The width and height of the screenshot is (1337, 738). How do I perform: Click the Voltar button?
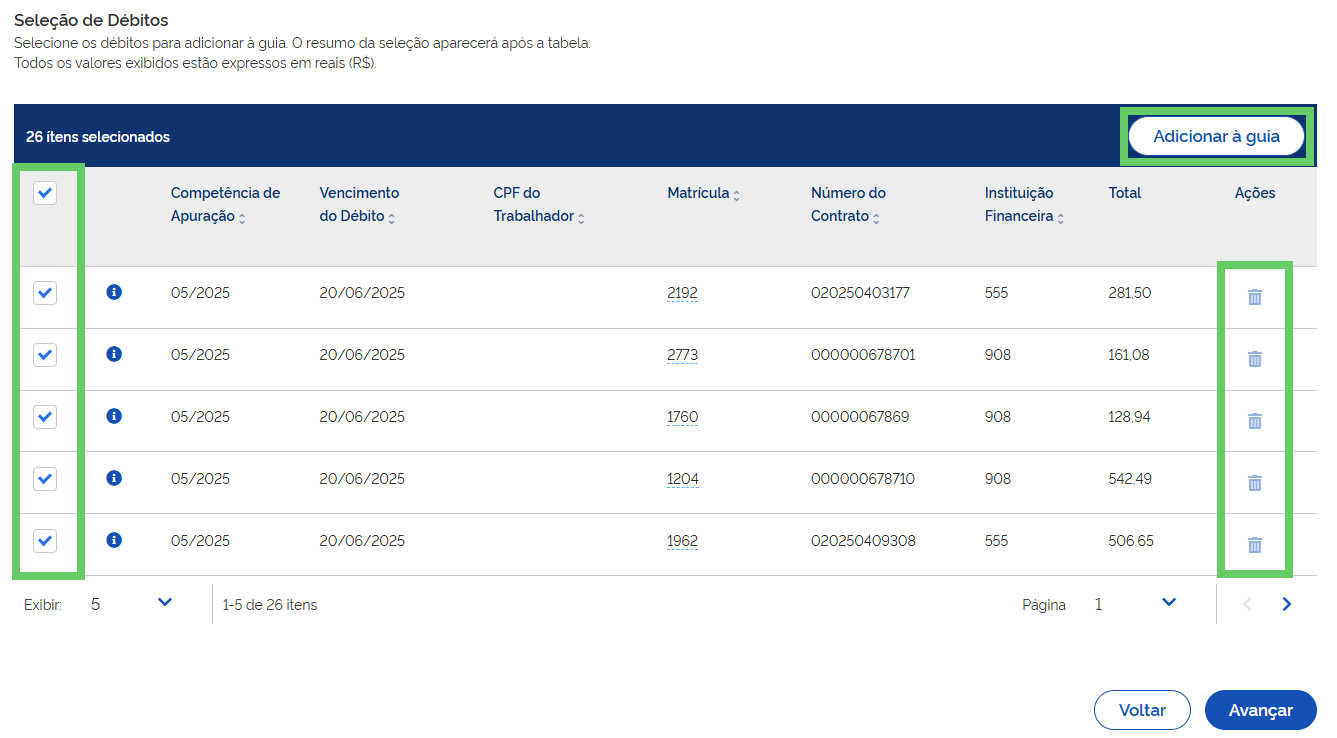[1142, 710]
